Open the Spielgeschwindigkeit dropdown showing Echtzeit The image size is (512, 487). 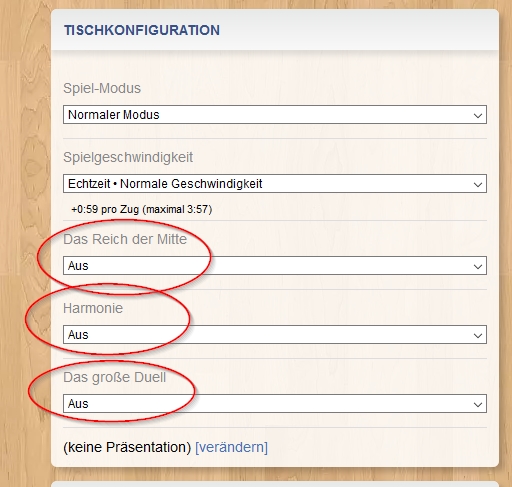tap(275, 184)
